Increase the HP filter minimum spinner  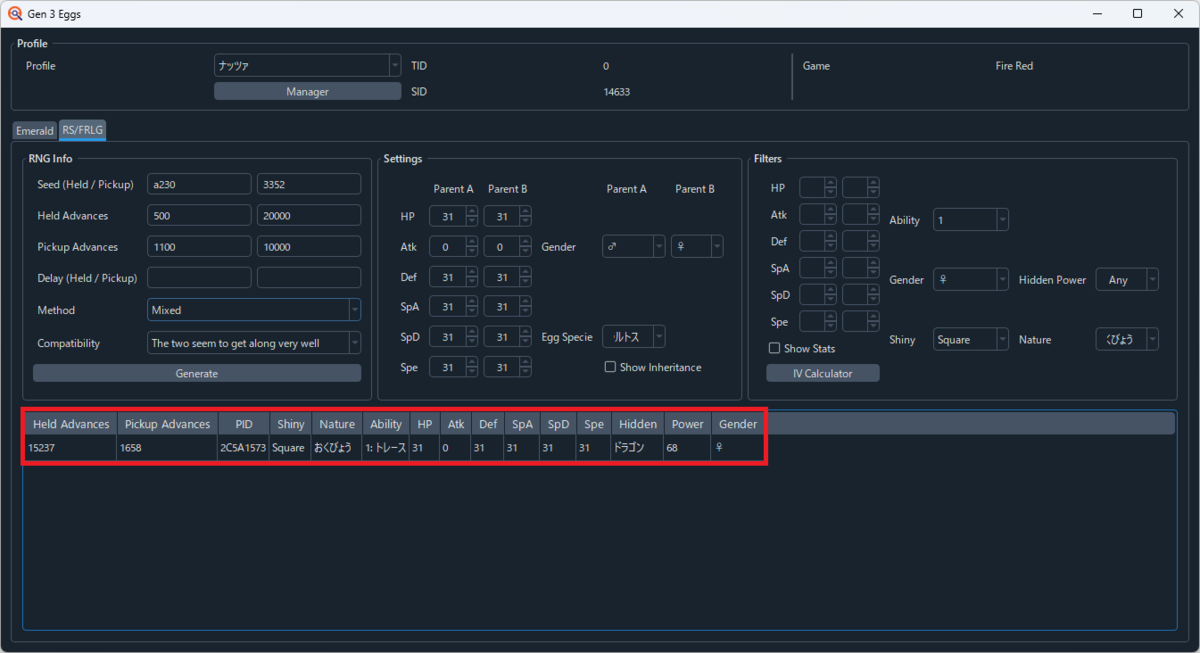tap(831, 182)
